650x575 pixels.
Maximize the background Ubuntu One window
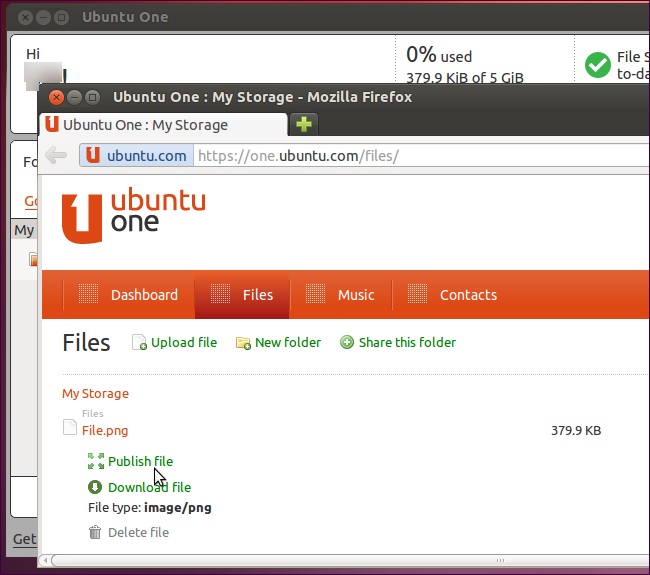61,17
